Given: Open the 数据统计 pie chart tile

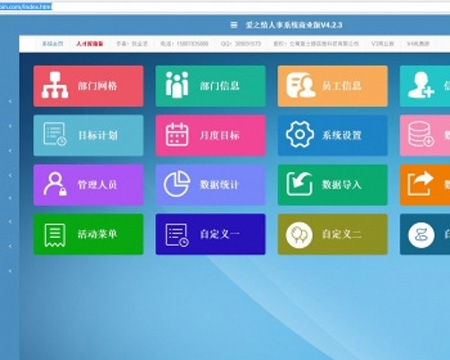Looking at the screenshot, I should point(210,185).
